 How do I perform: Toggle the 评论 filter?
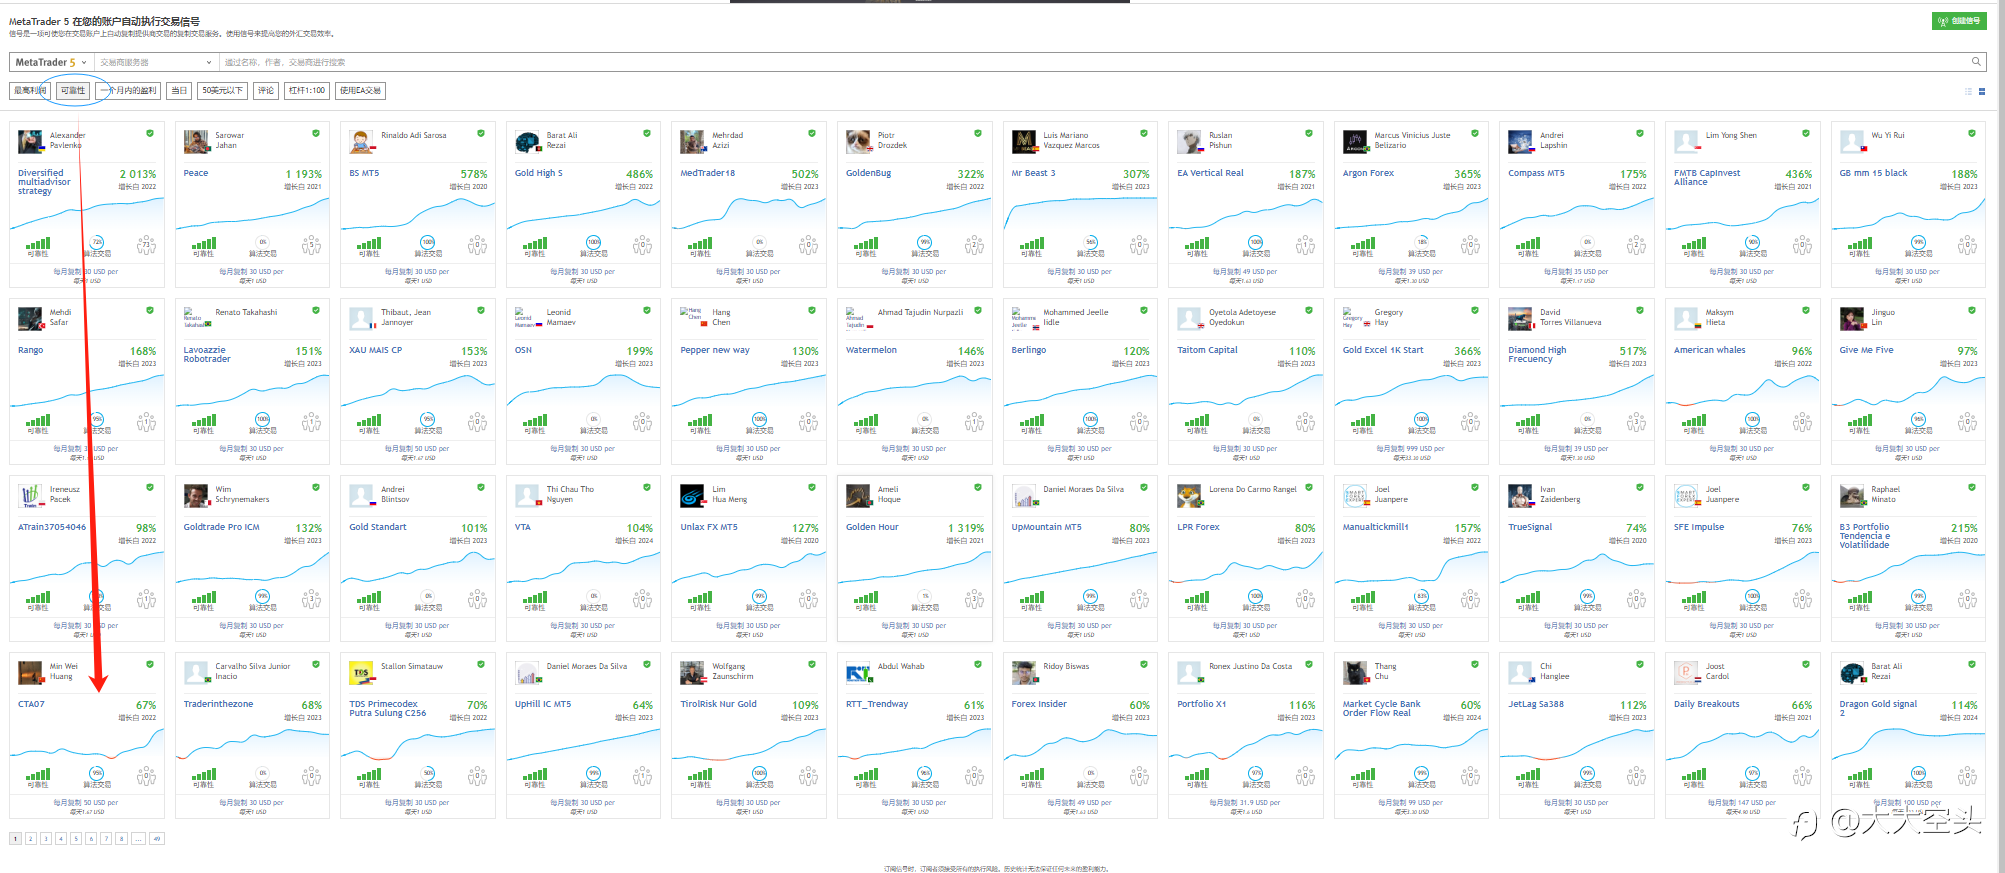[266, 90]
